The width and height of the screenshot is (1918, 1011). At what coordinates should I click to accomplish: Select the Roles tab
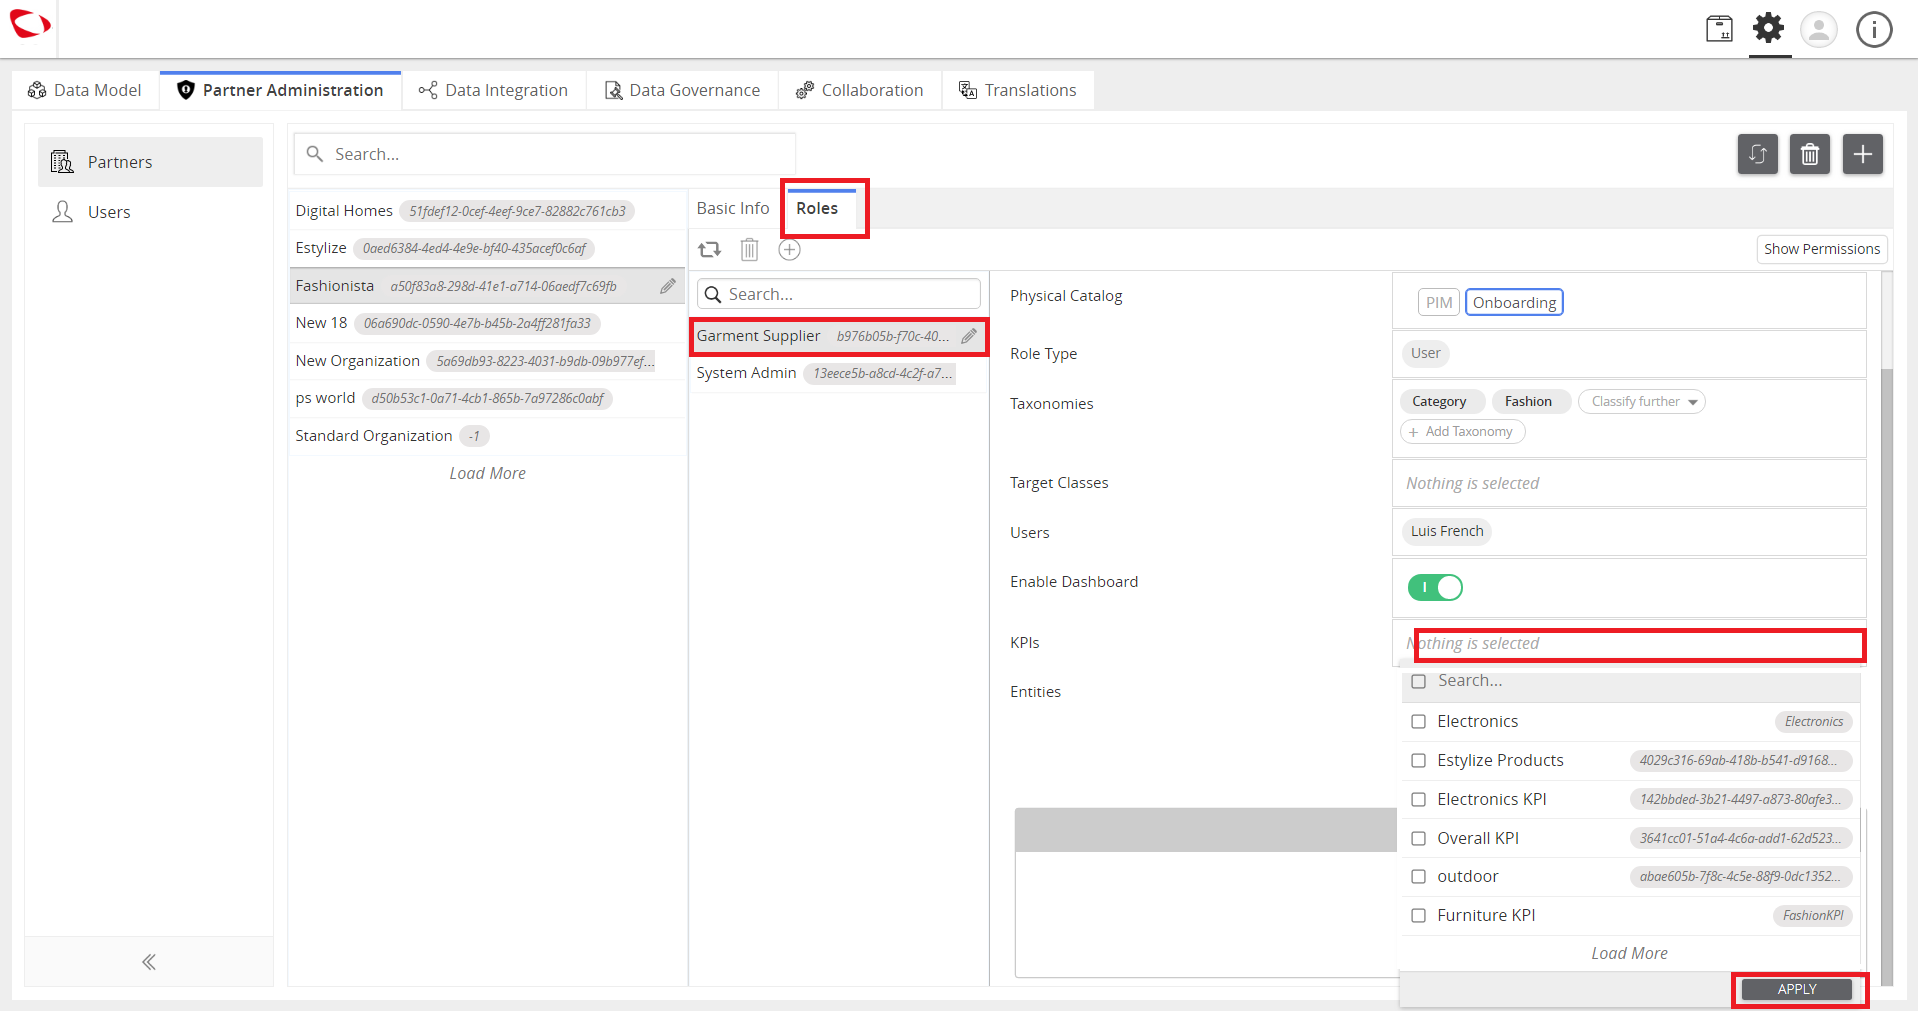click(817, 208)
